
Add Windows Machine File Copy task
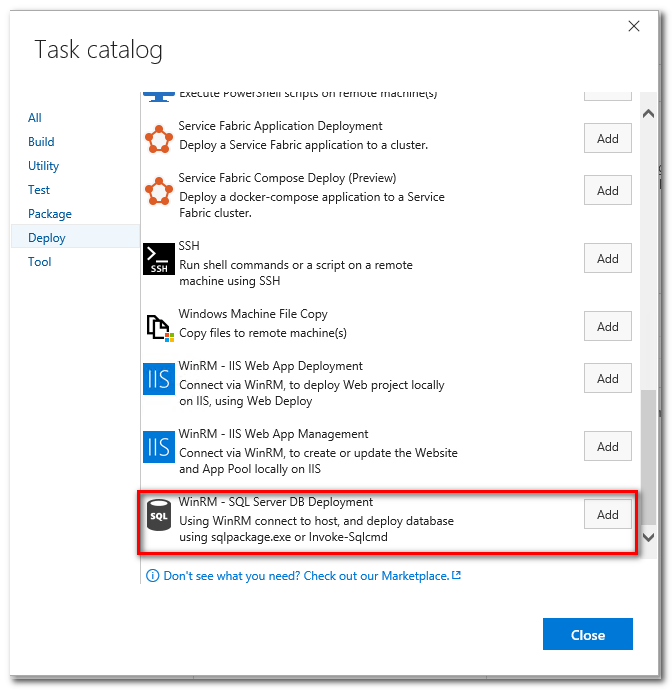coord(607,327)
